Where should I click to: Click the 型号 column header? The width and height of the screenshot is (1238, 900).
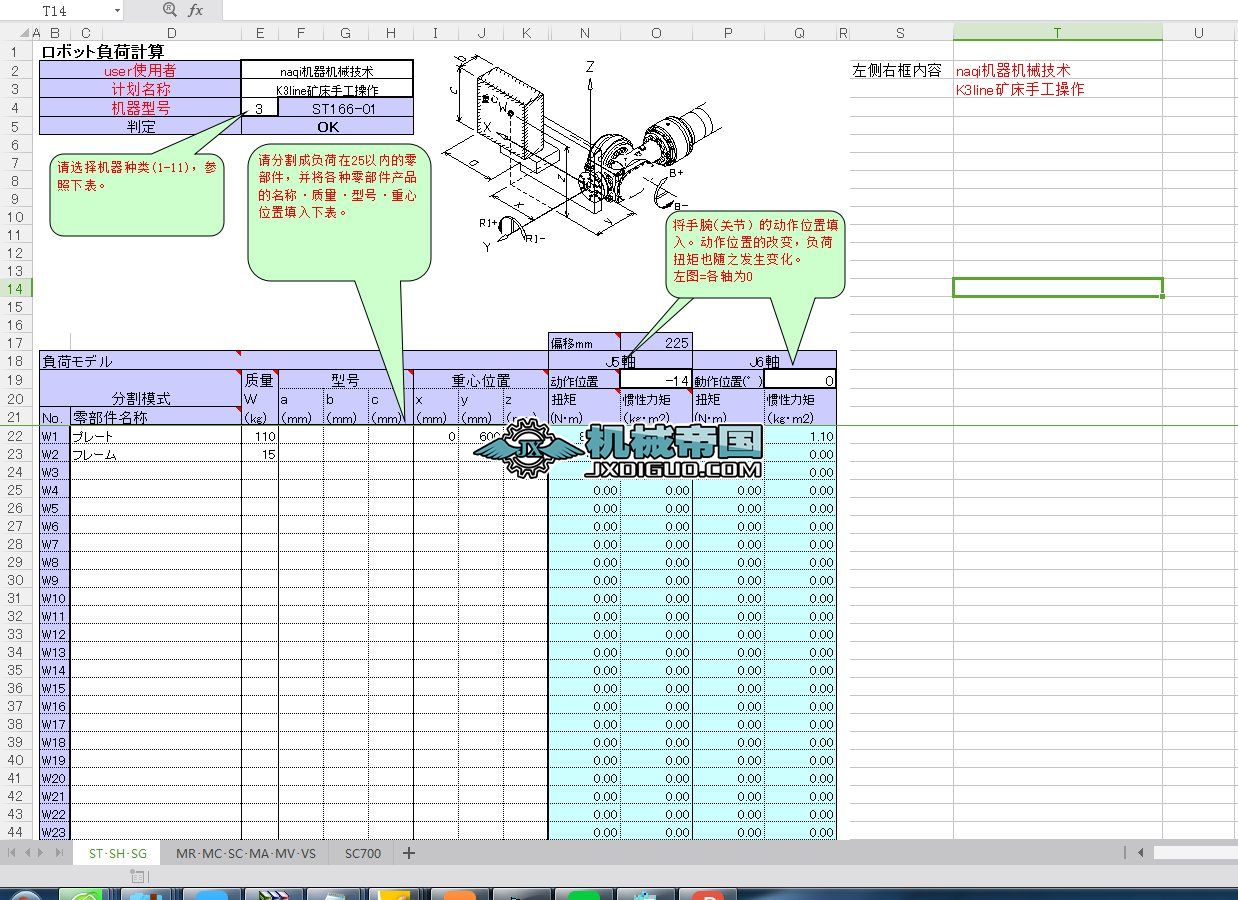pyautogui.click(x=346, y=380)
